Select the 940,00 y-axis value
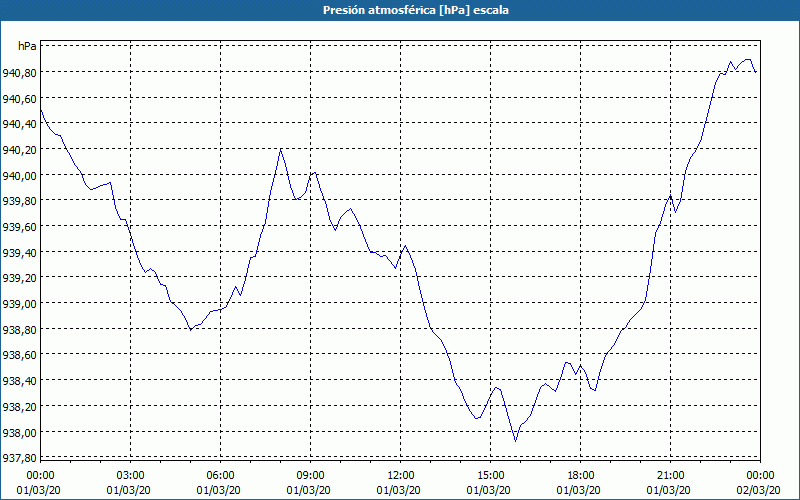 coord(19,176)
